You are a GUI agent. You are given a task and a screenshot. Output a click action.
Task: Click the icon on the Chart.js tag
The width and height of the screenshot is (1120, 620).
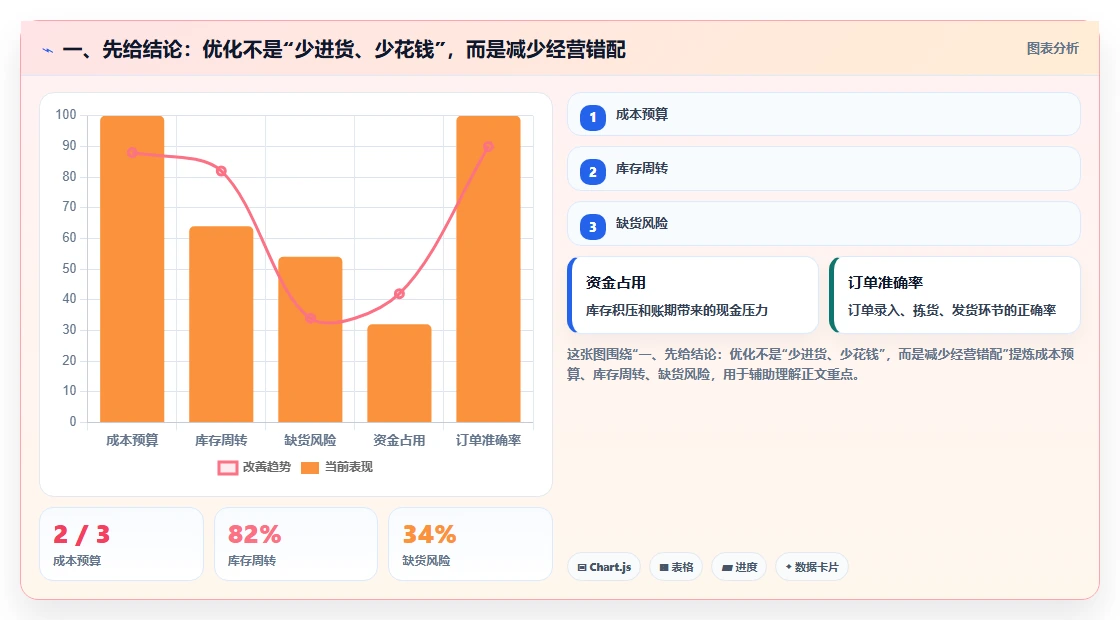tap(582, 568)
